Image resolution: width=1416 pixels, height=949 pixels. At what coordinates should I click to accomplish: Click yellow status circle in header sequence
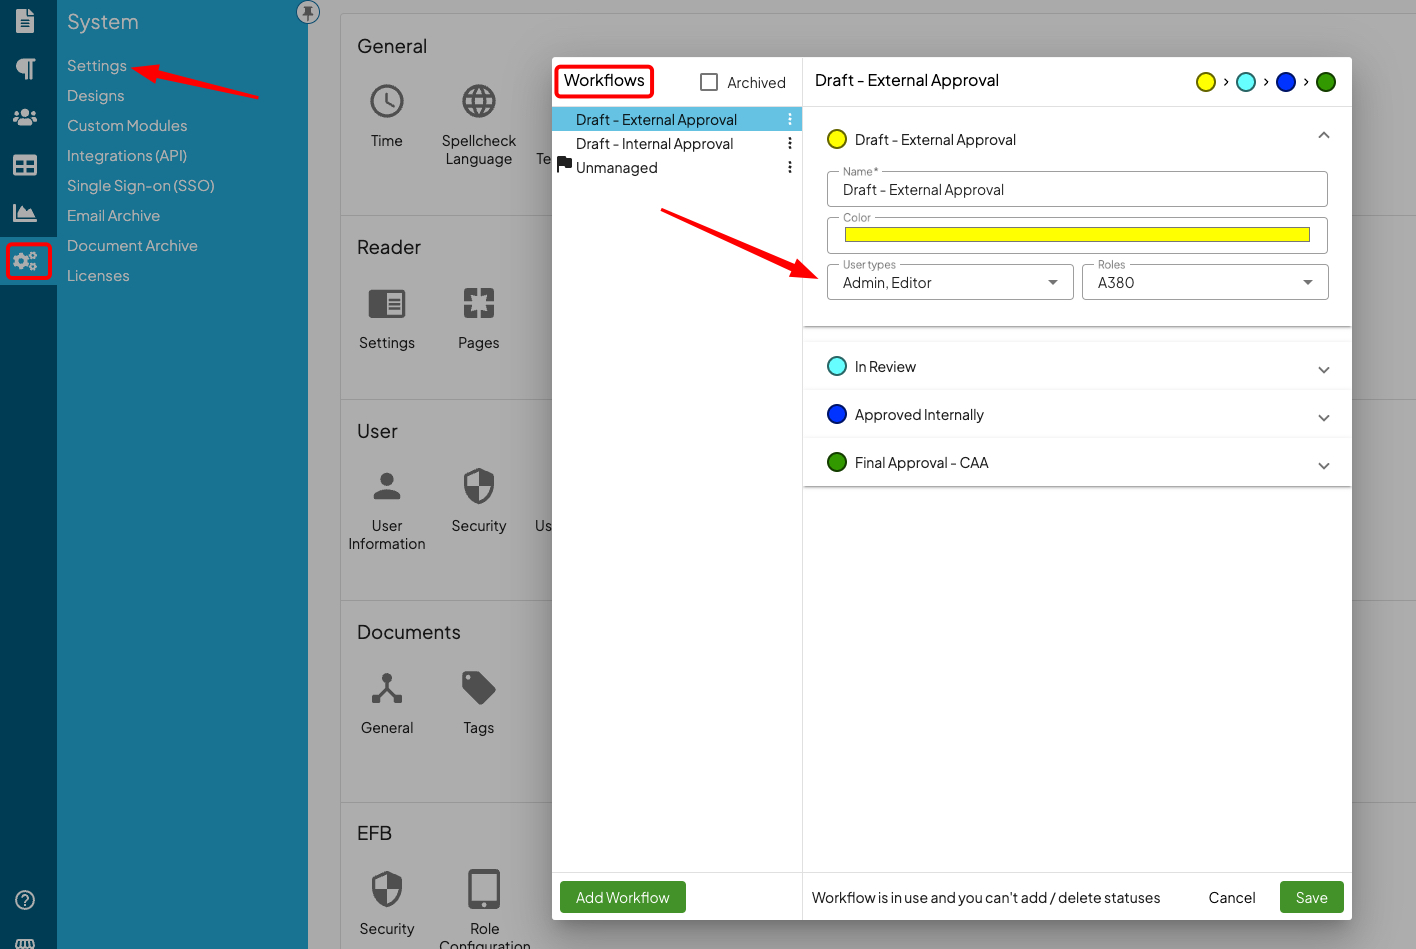tap(1206, 82)
